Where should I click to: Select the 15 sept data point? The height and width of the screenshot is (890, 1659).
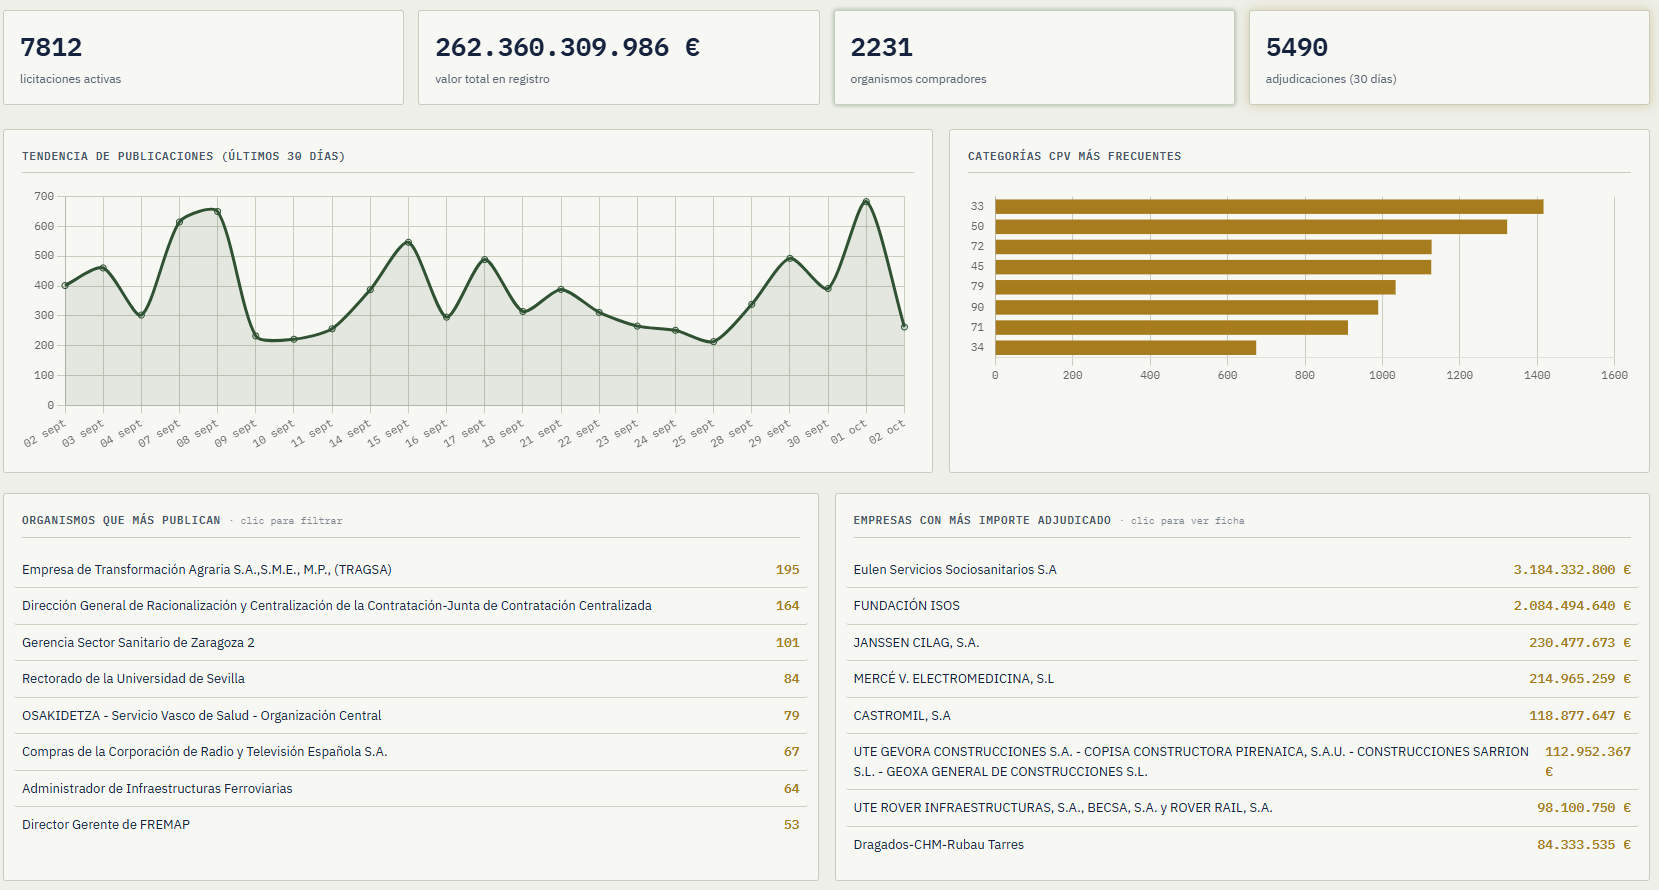pyautogui.click(x=408, y=242)
